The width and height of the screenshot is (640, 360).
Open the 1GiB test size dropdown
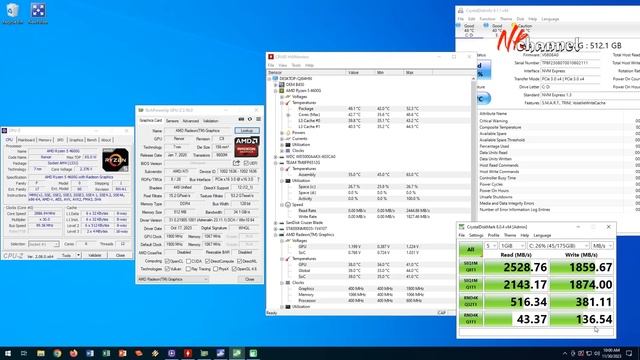click(512, 246)
